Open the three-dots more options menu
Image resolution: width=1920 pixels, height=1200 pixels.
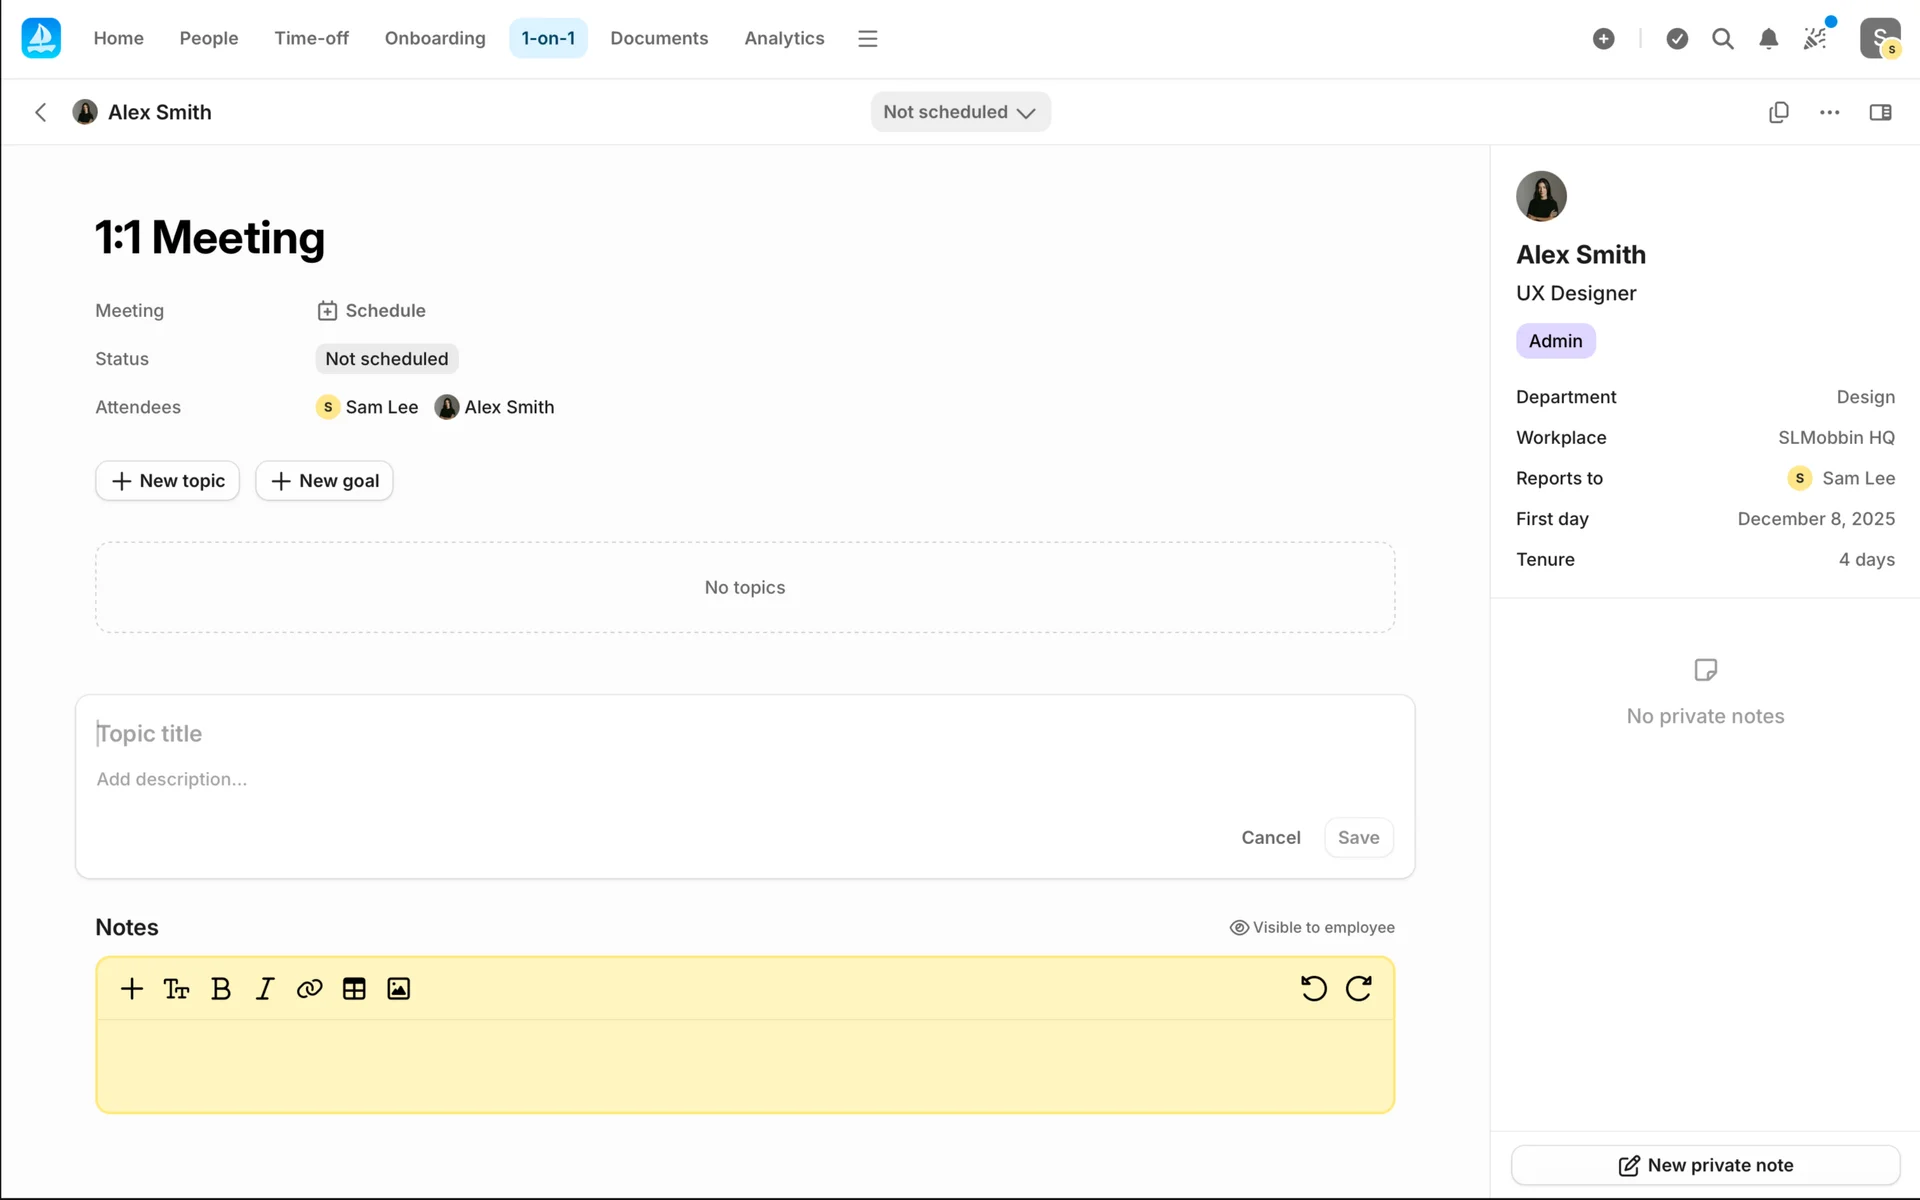click(1829, 112)
